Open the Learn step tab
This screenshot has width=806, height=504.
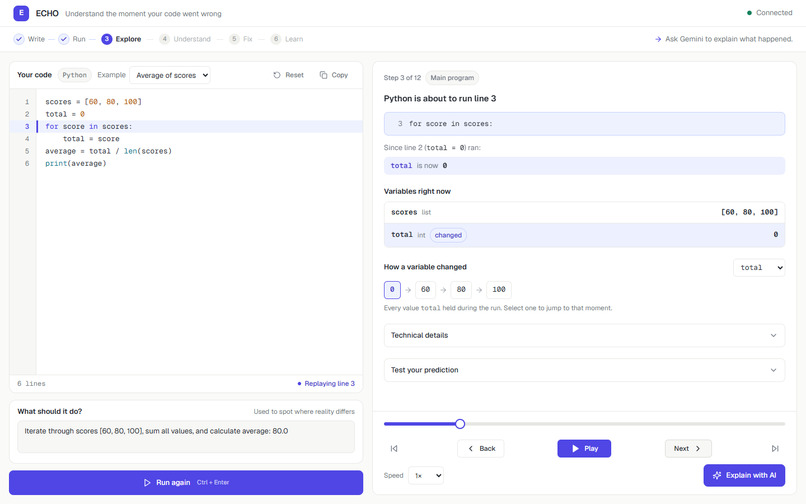pos(287,39)
